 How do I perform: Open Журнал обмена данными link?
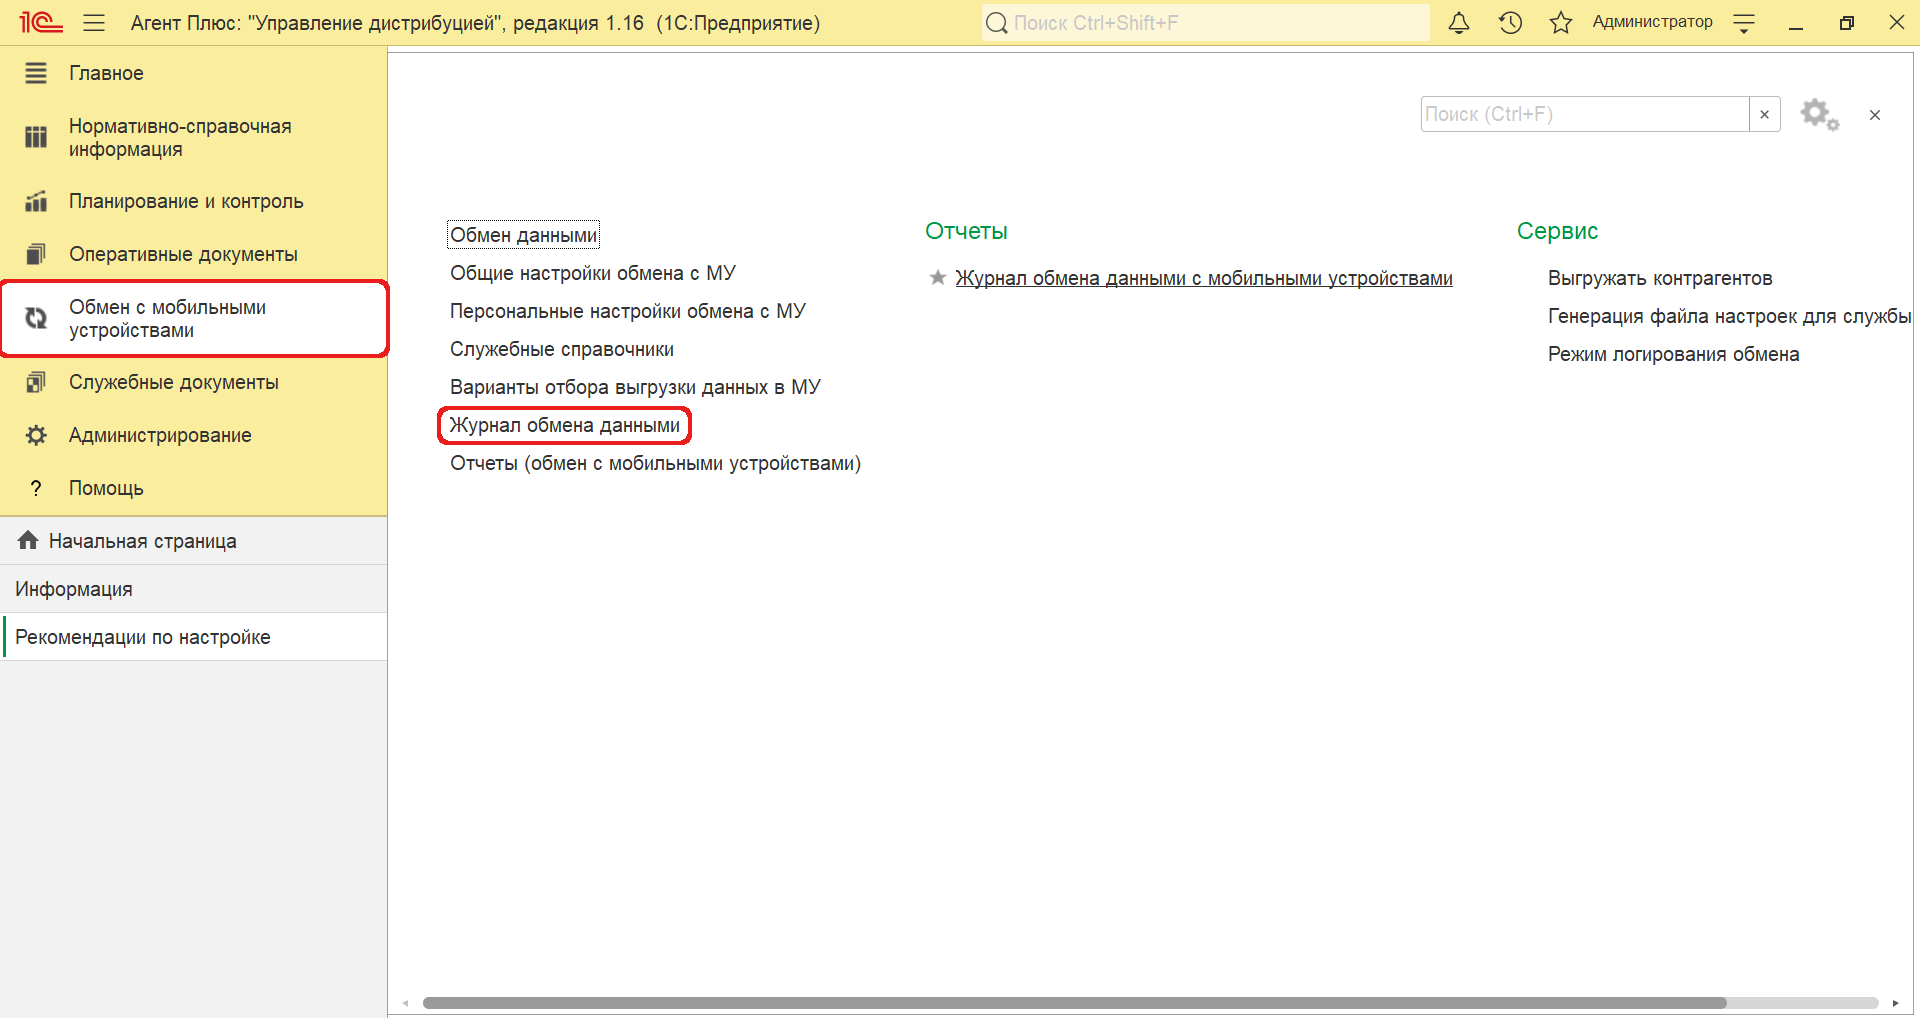pyautogui.click(x=564, y=425)
